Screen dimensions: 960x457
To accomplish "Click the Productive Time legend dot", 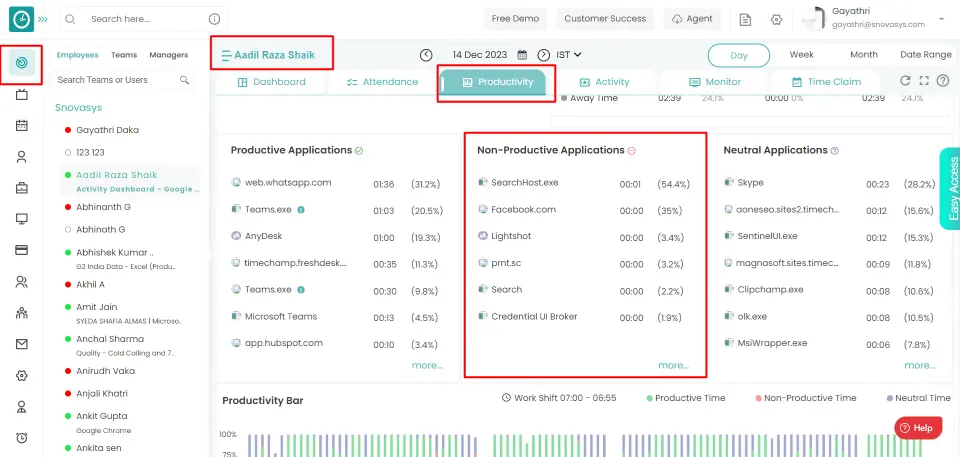I will tap(650, 398).
